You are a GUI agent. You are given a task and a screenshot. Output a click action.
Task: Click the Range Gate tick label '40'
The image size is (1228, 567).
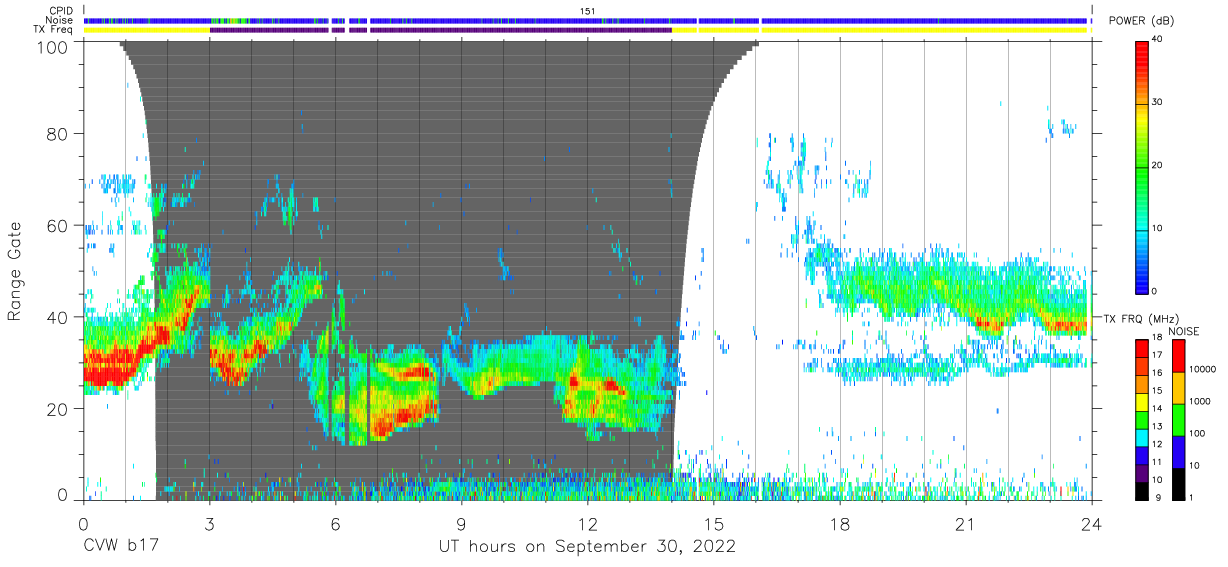pos(58,317)
